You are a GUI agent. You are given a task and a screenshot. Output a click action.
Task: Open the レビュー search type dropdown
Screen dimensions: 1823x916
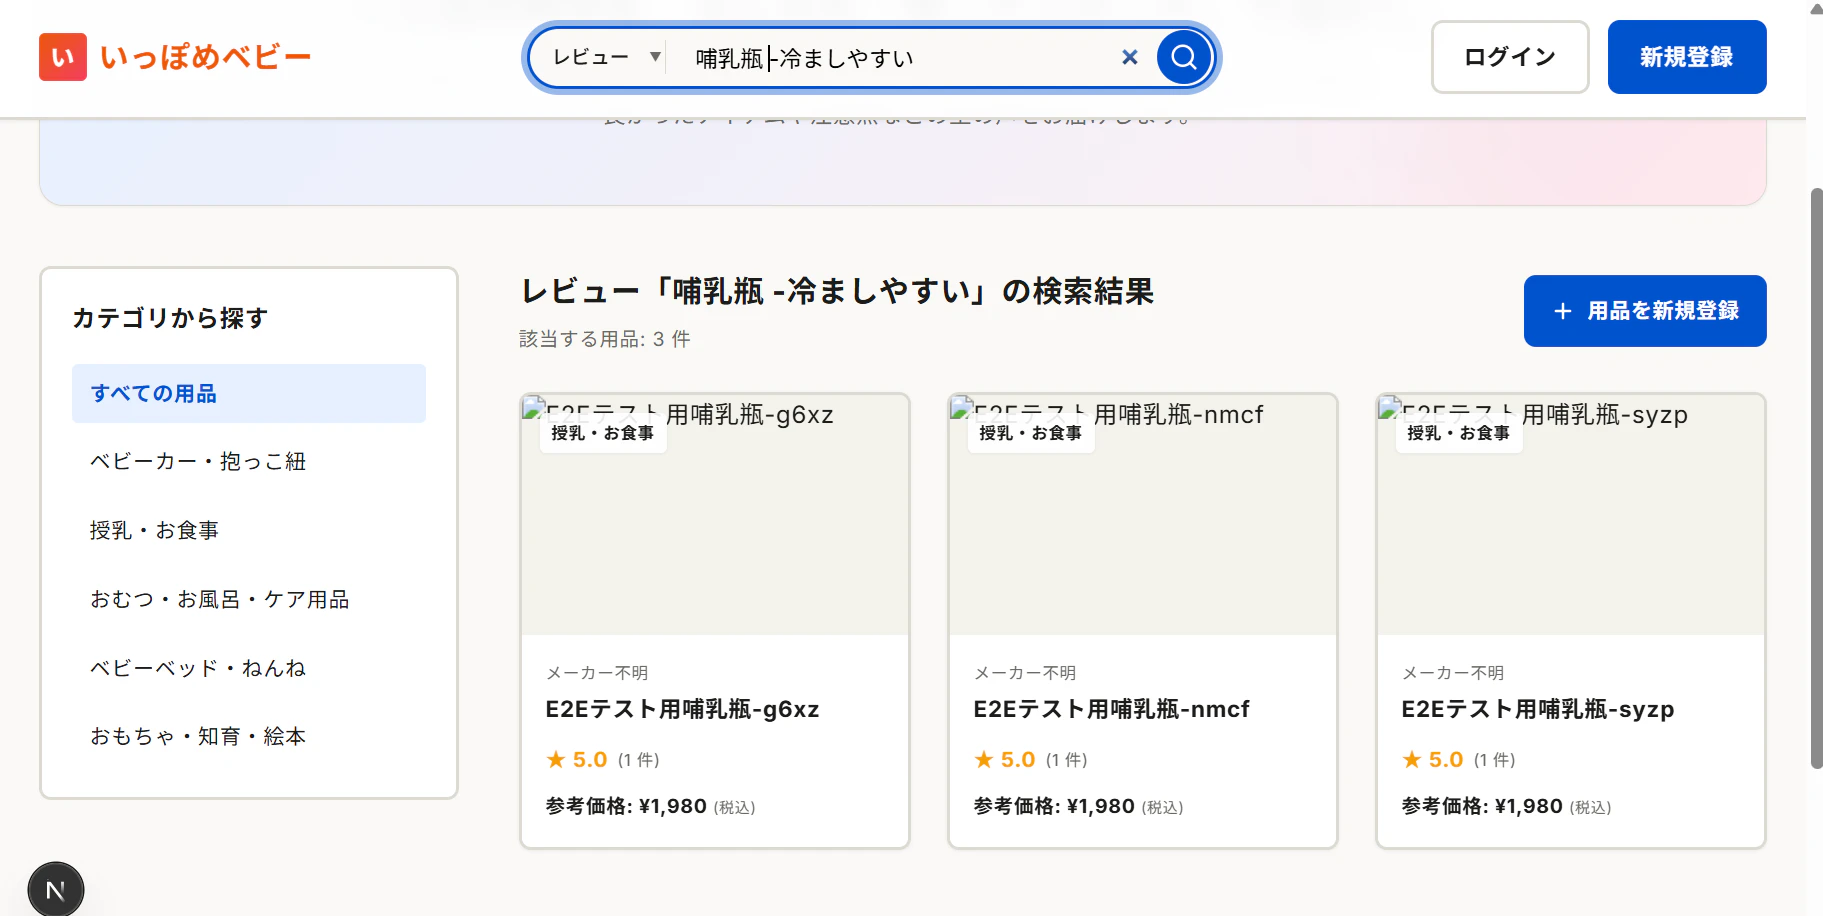(x=606, y=57)
